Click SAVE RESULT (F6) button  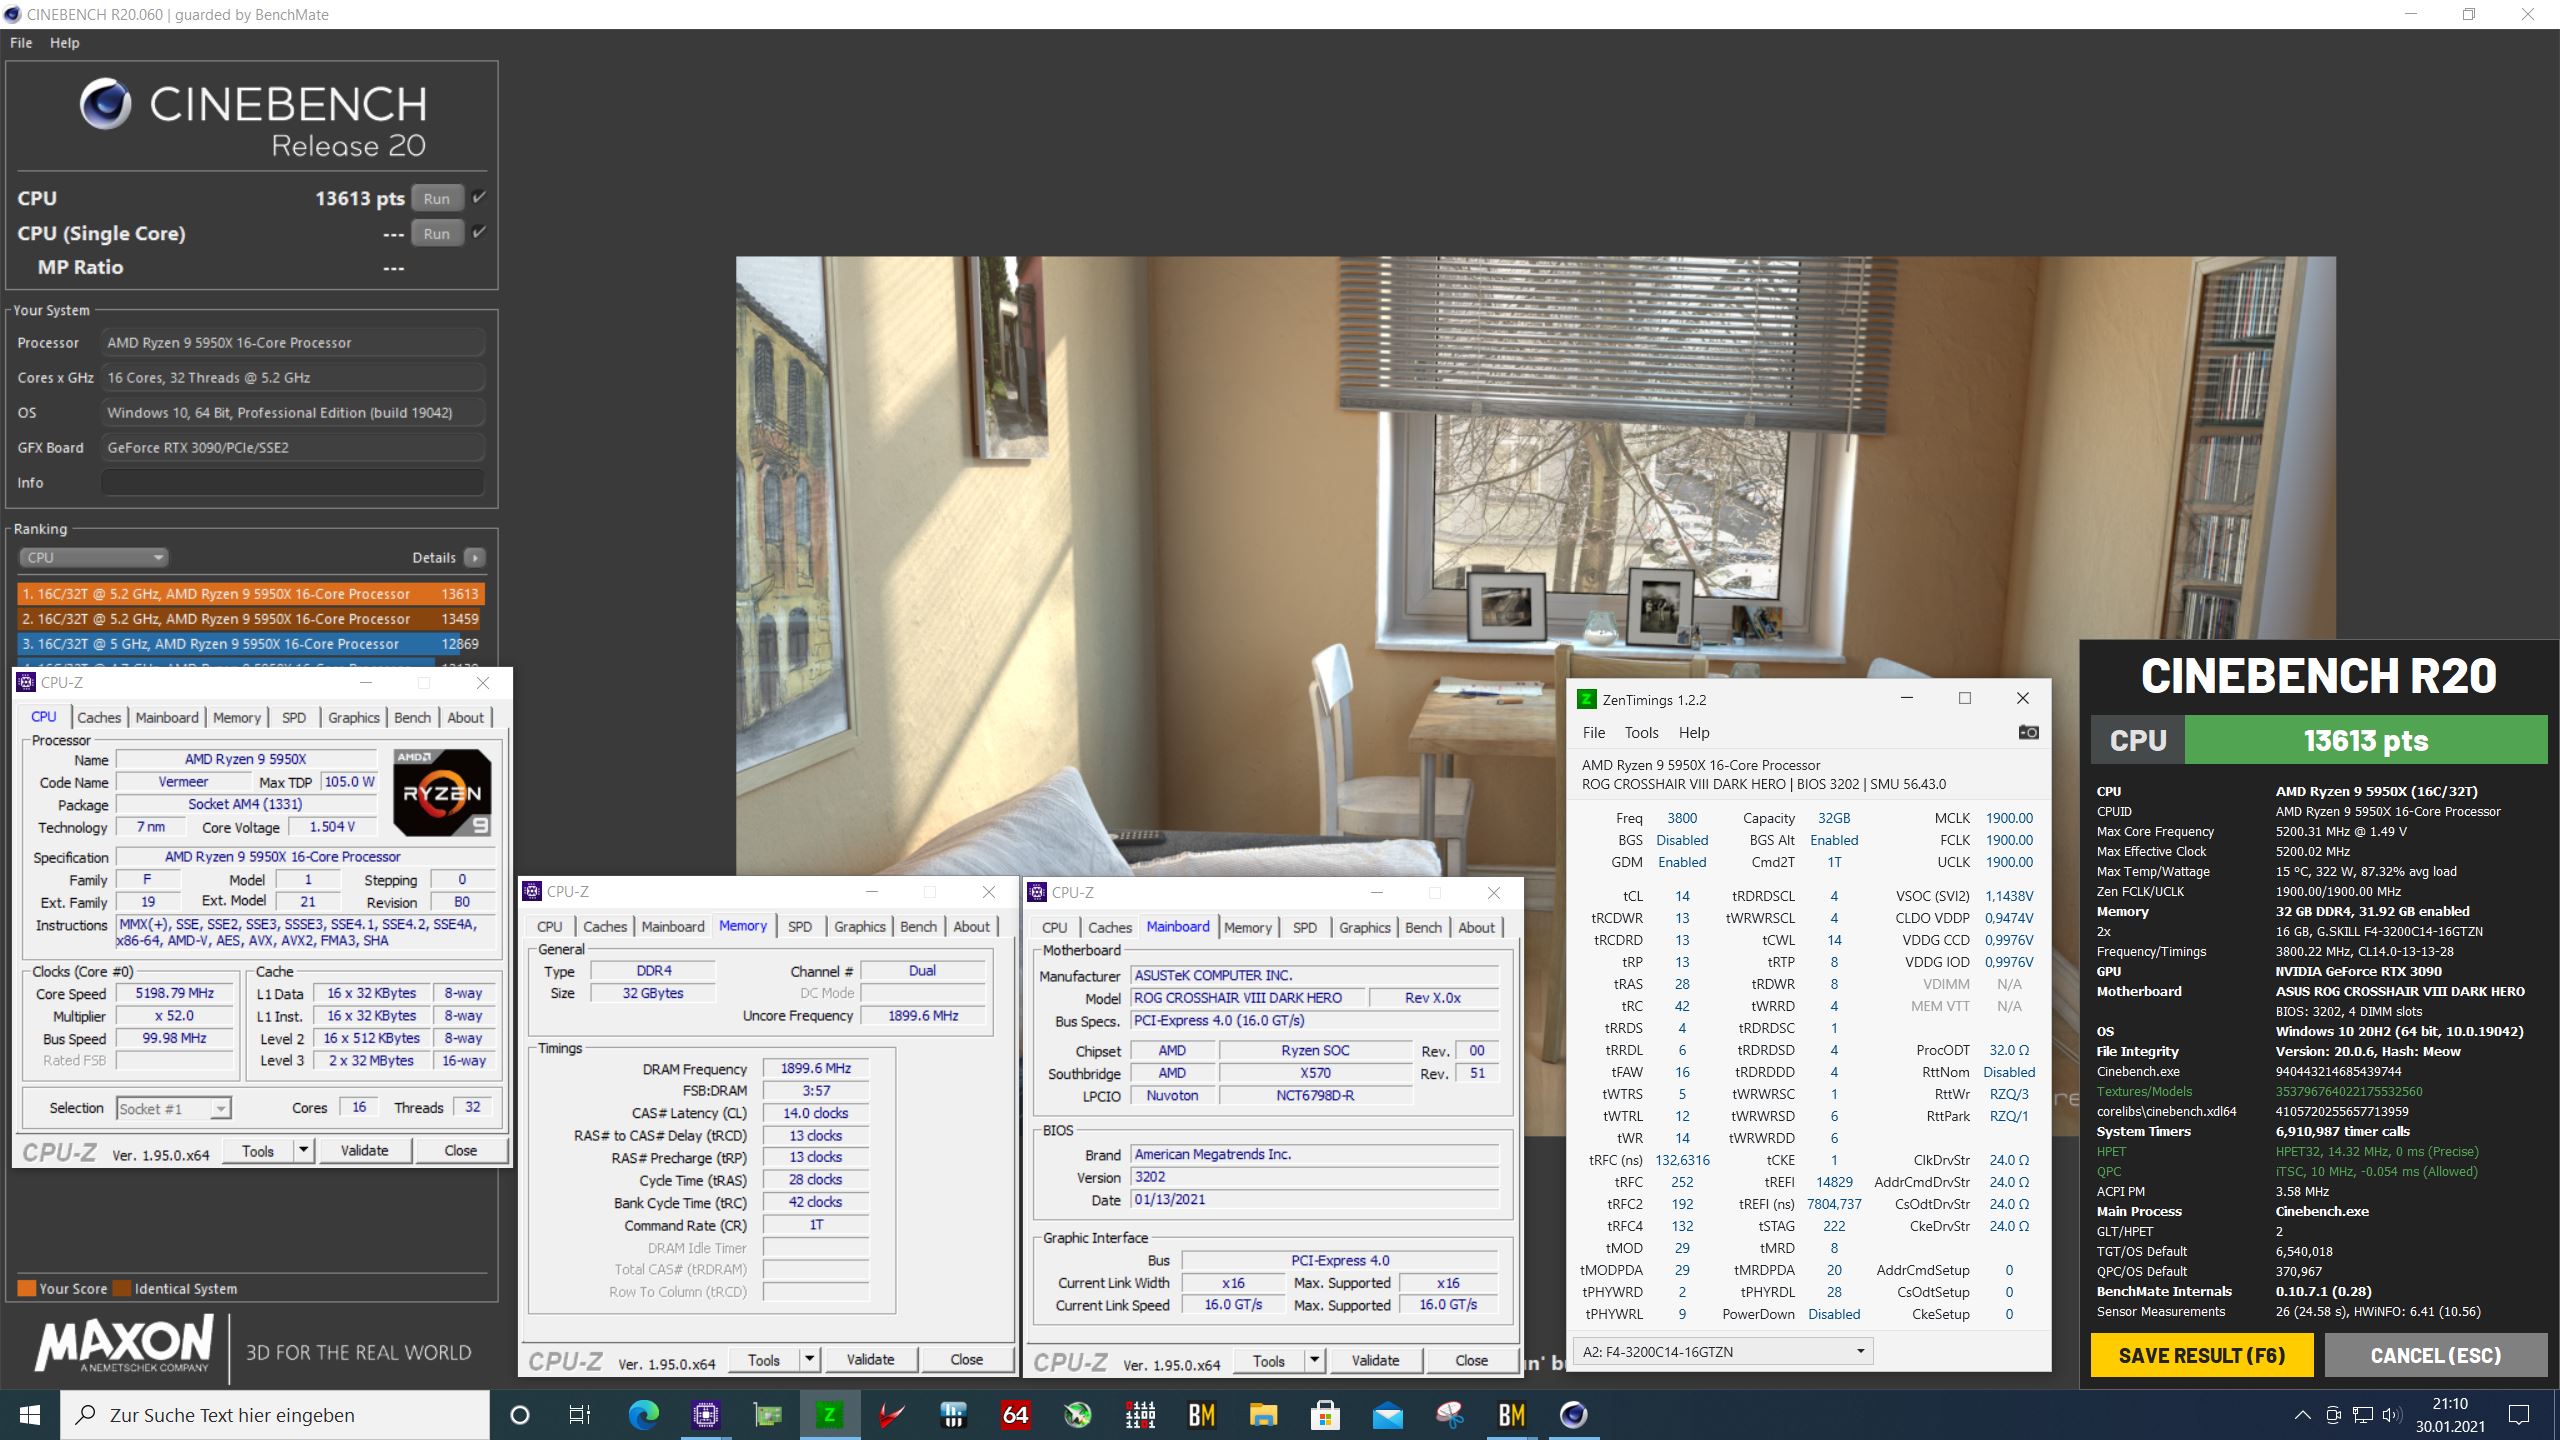2202,1356
